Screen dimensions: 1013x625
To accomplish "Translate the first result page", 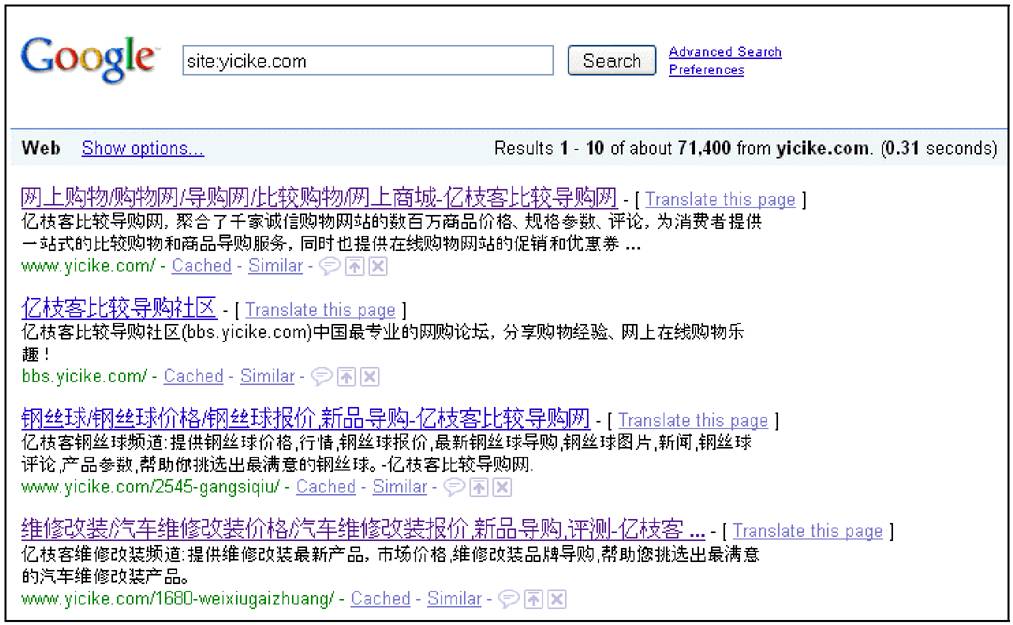I will (720, 200).
